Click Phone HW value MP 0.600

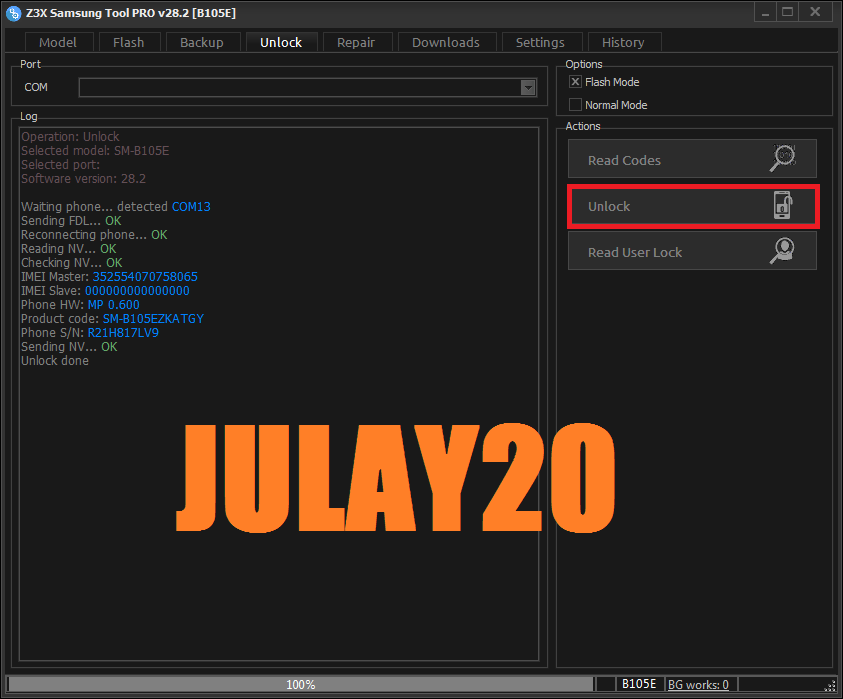tap(113, 305)
